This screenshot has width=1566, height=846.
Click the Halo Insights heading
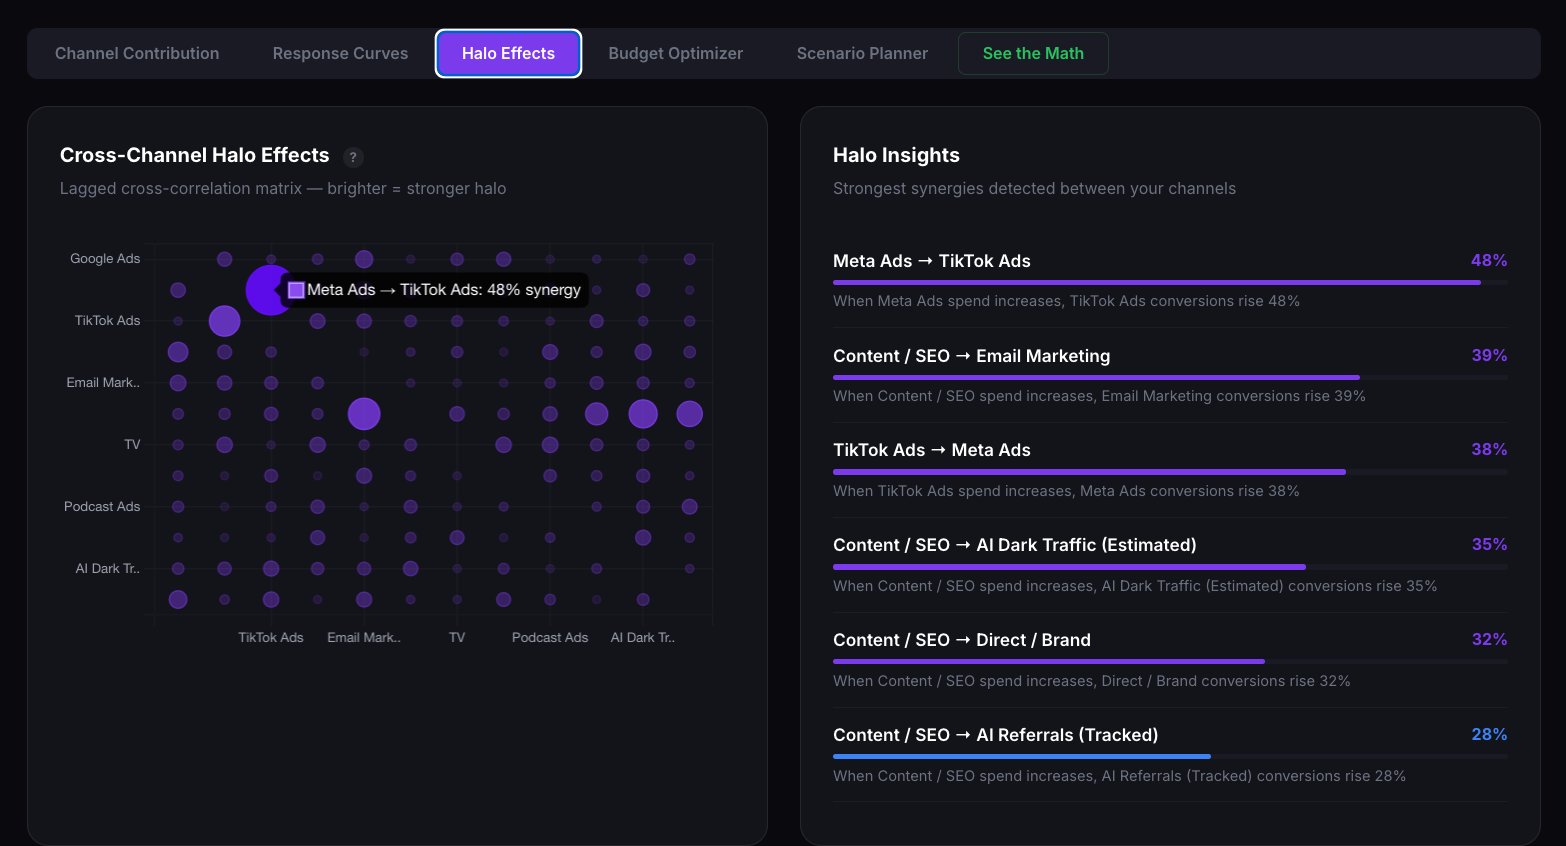tap(896, 155)
